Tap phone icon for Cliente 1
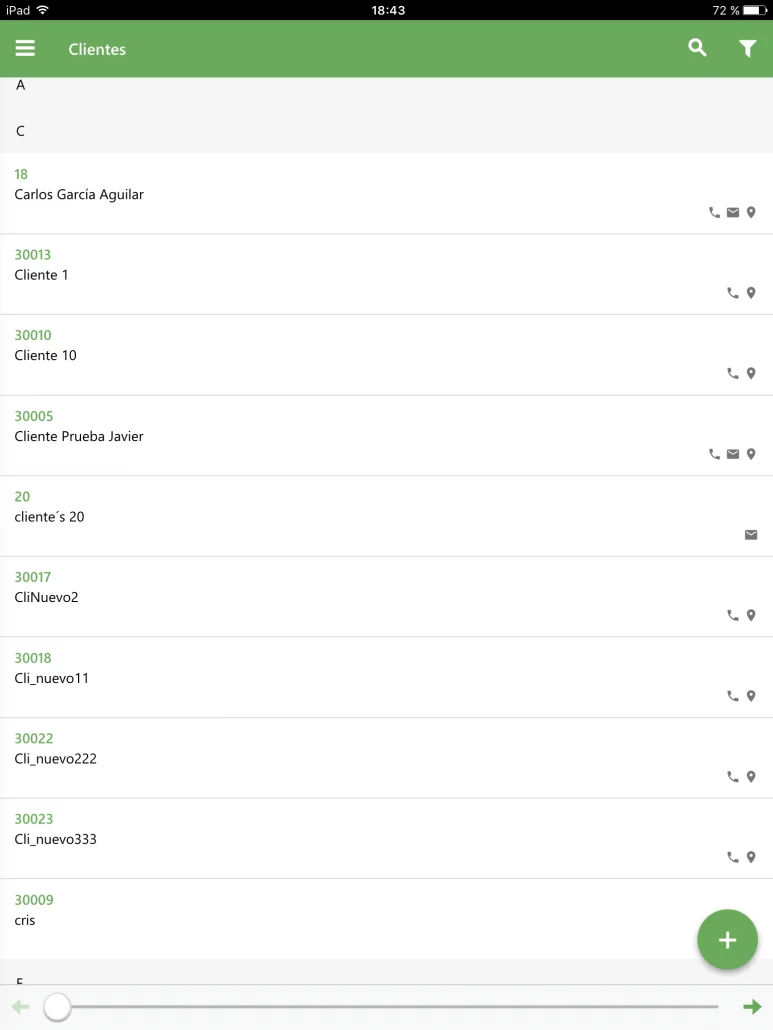 733,293
